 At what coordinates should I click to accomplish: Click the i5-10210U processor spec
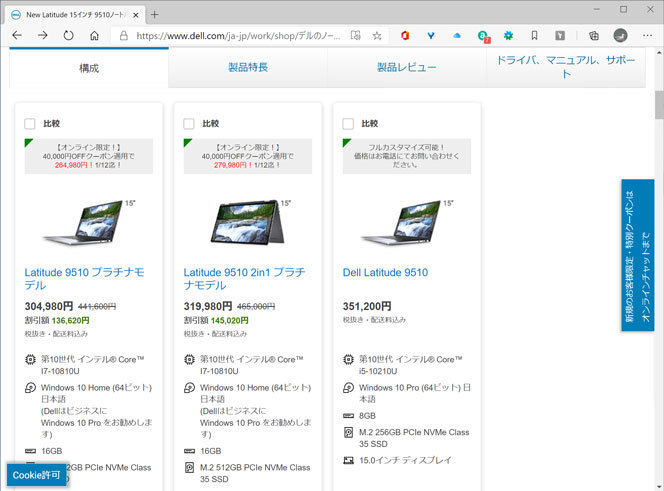click(410, 365)
